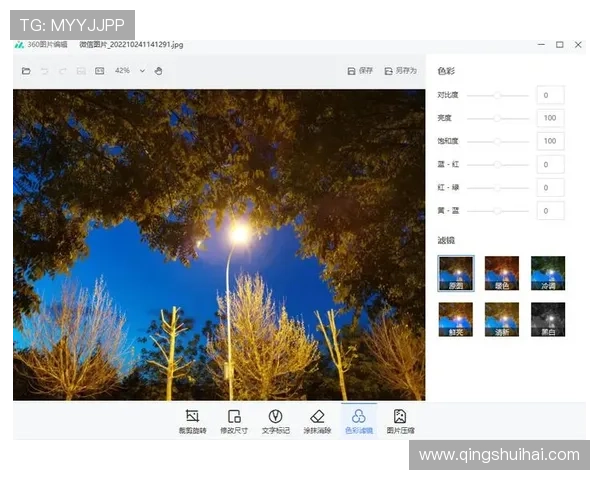Save the image with 保存
This screenshot has width=600, height=480.
[360, 71]
